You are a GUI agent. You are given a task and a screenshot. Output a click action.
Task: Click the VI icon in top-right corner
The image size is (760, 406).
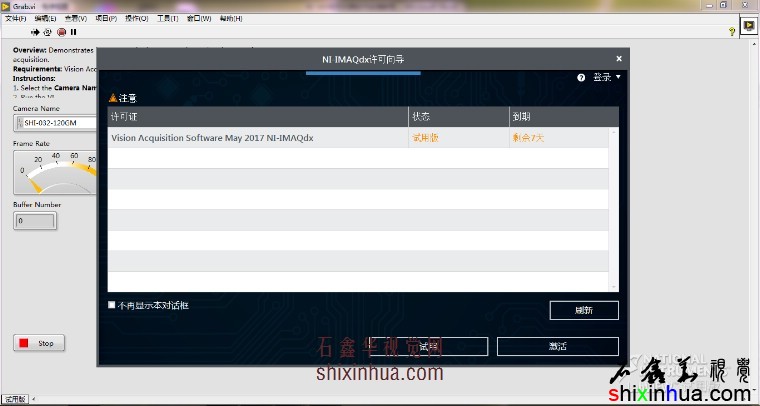coord(747,27)
